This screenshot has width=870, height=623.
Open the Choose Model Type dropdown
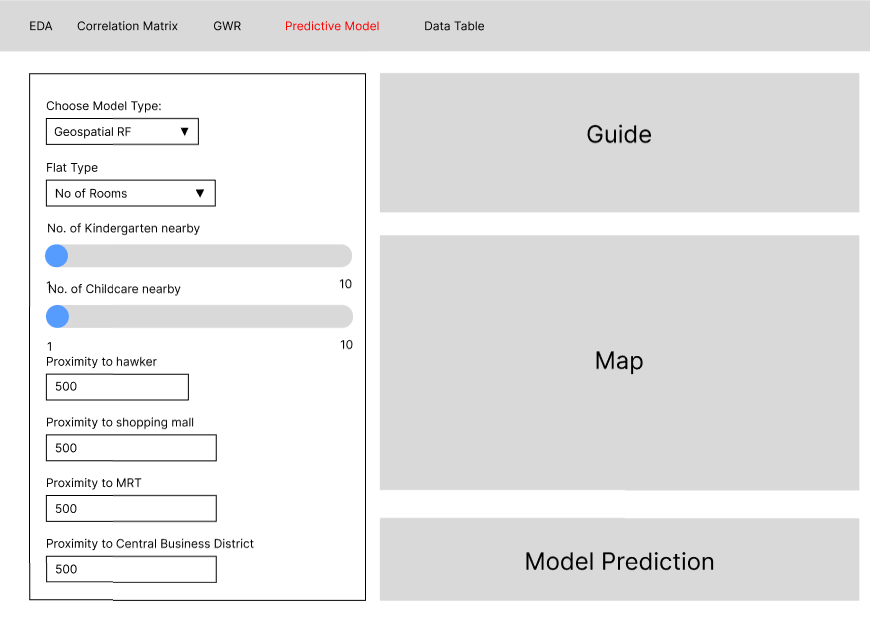click(x=122, y=132)
